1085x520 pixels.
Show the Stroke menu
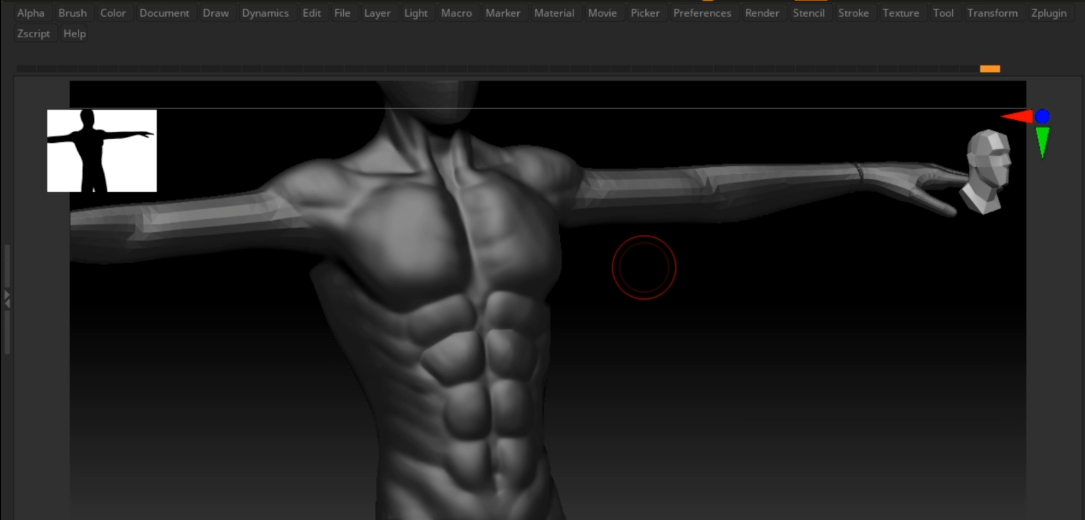pyautogui.click(x=853, y=13)
